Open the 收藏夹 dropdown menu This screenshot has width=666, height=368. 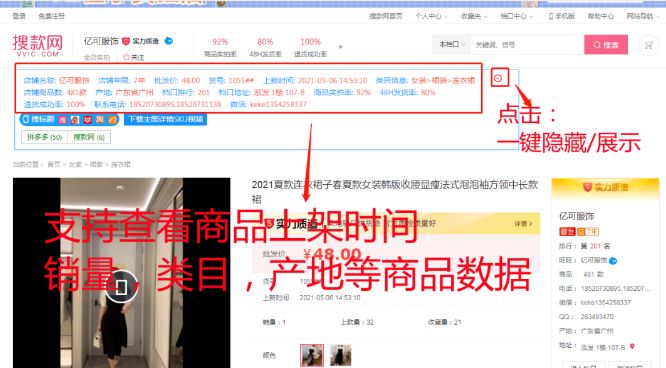click(x=474, y=16)
